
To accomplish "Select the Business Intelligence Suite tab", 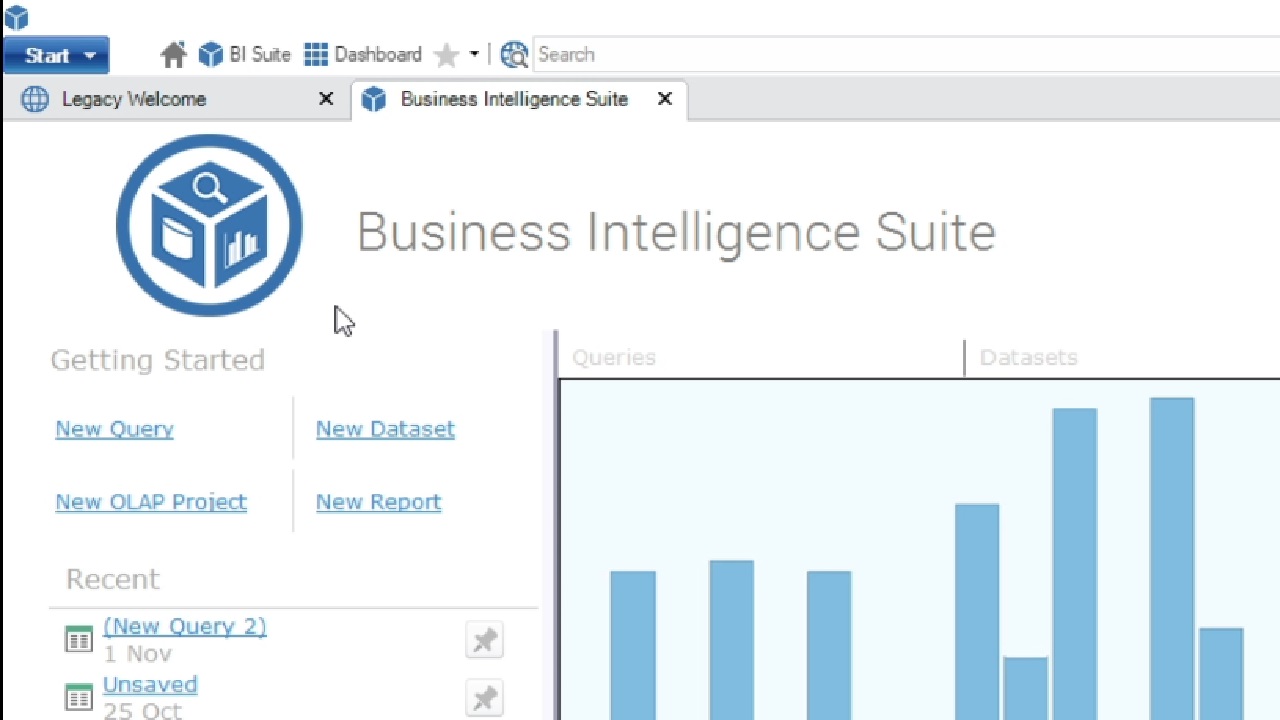I will click(513, 99).
